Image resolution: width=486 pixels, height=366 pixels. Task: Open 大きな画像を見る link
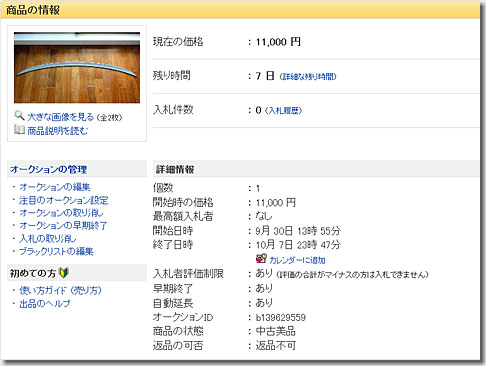[61, 117]
